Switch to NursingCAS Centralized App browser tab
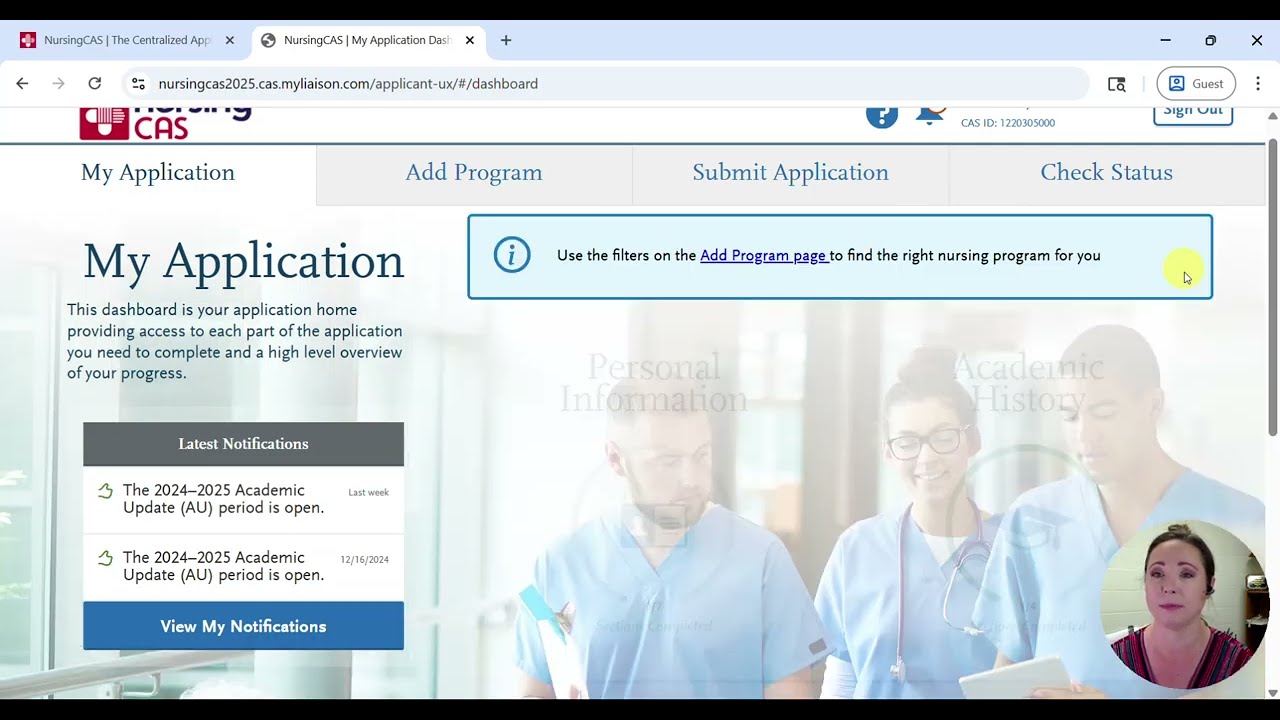The image size is (1280, 720). pyautogui.click(x=126, y=40)
